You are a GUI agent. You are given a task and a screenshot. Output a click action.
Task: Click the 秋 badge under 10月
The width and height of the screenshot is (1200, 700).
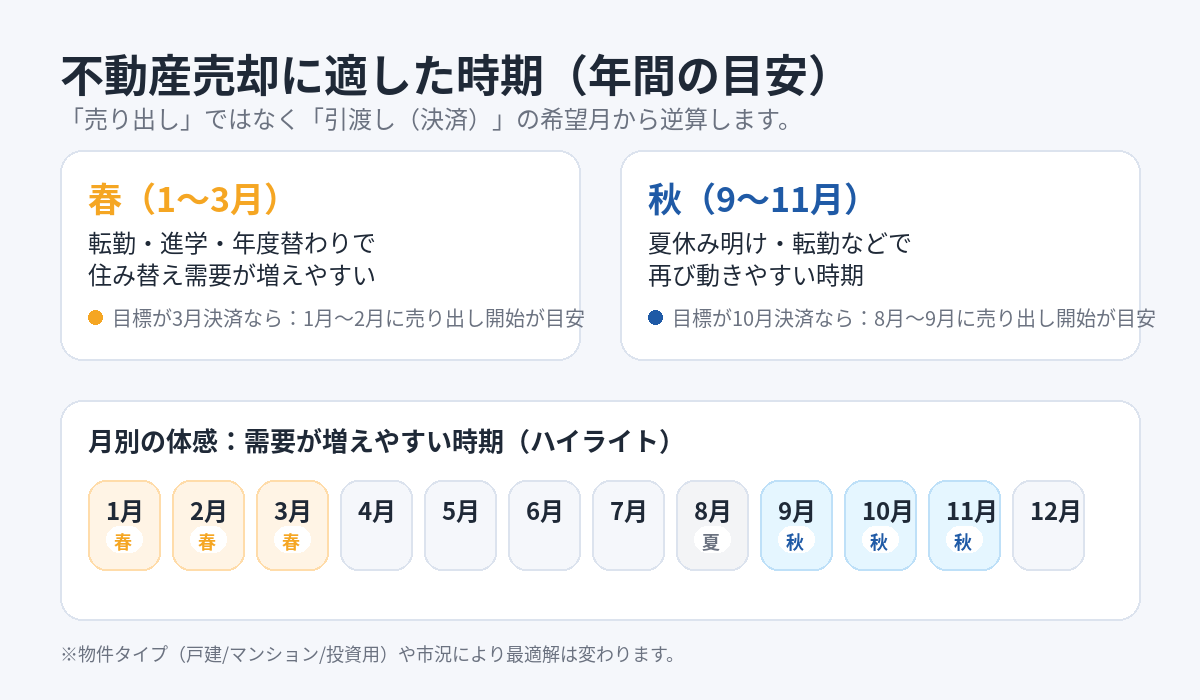[879, 542]
